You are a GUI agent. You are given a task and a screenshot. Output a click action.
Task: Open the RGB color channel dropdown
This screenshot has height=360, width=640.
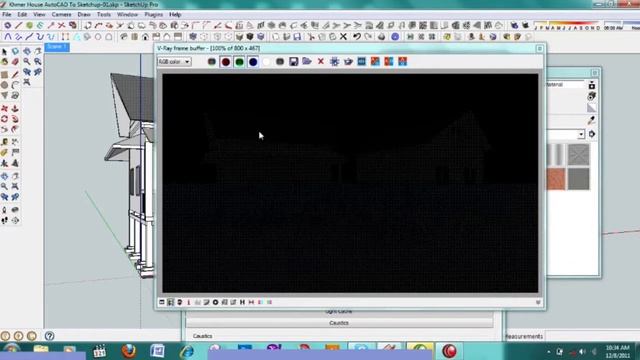pyautogui.click(x=174, y=62)
